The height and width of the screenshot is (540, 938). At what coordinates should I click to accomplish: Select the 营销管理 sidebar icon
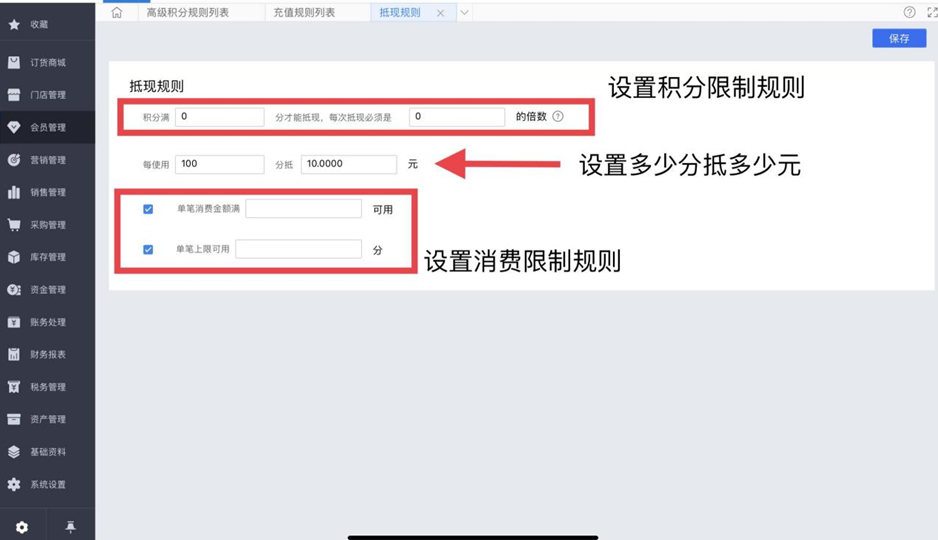tap(14, 160)
